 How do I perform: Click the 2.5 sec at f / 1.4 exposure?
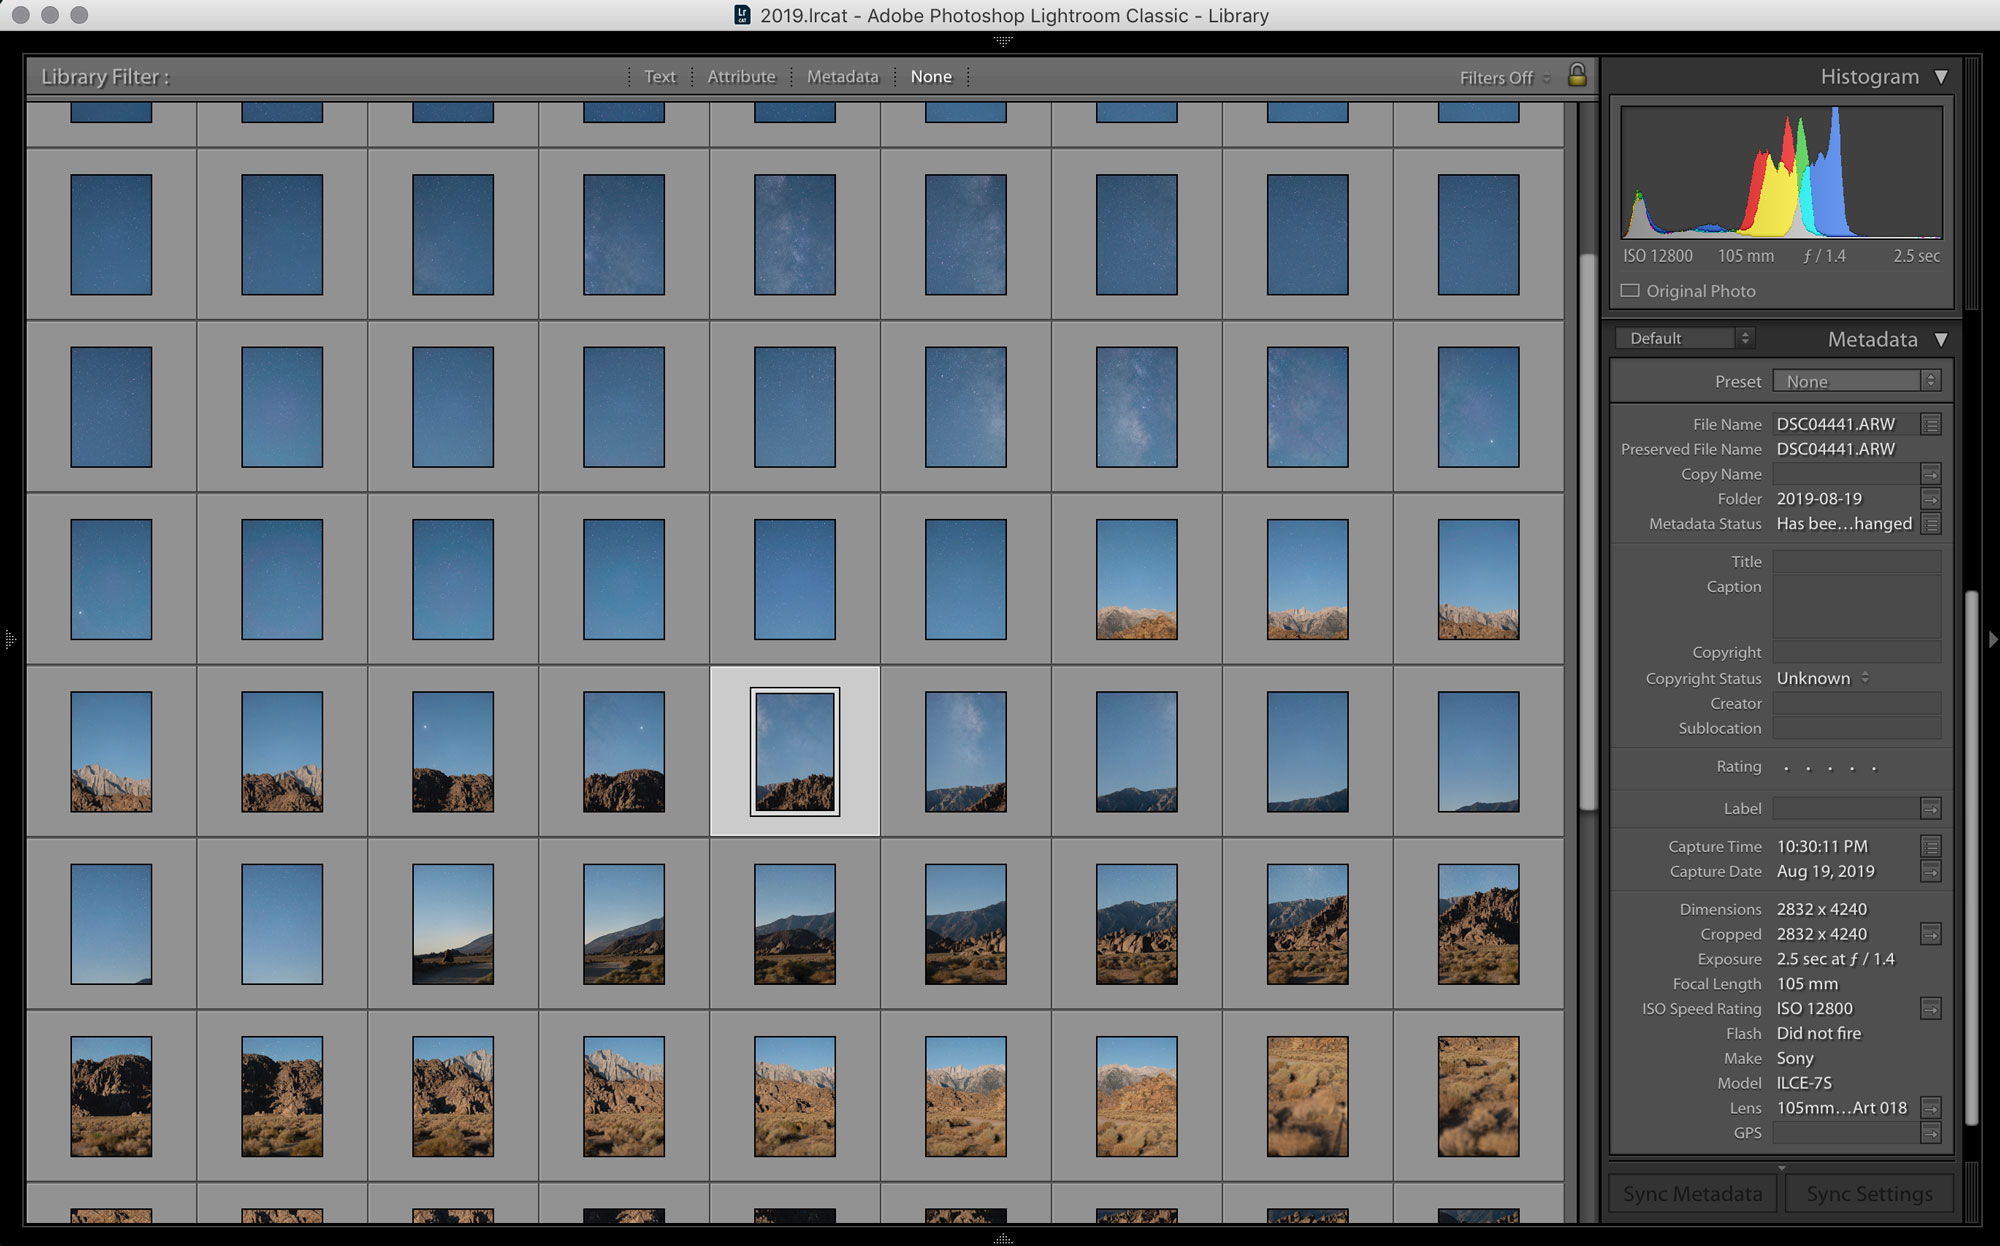tap(1835, 959)
